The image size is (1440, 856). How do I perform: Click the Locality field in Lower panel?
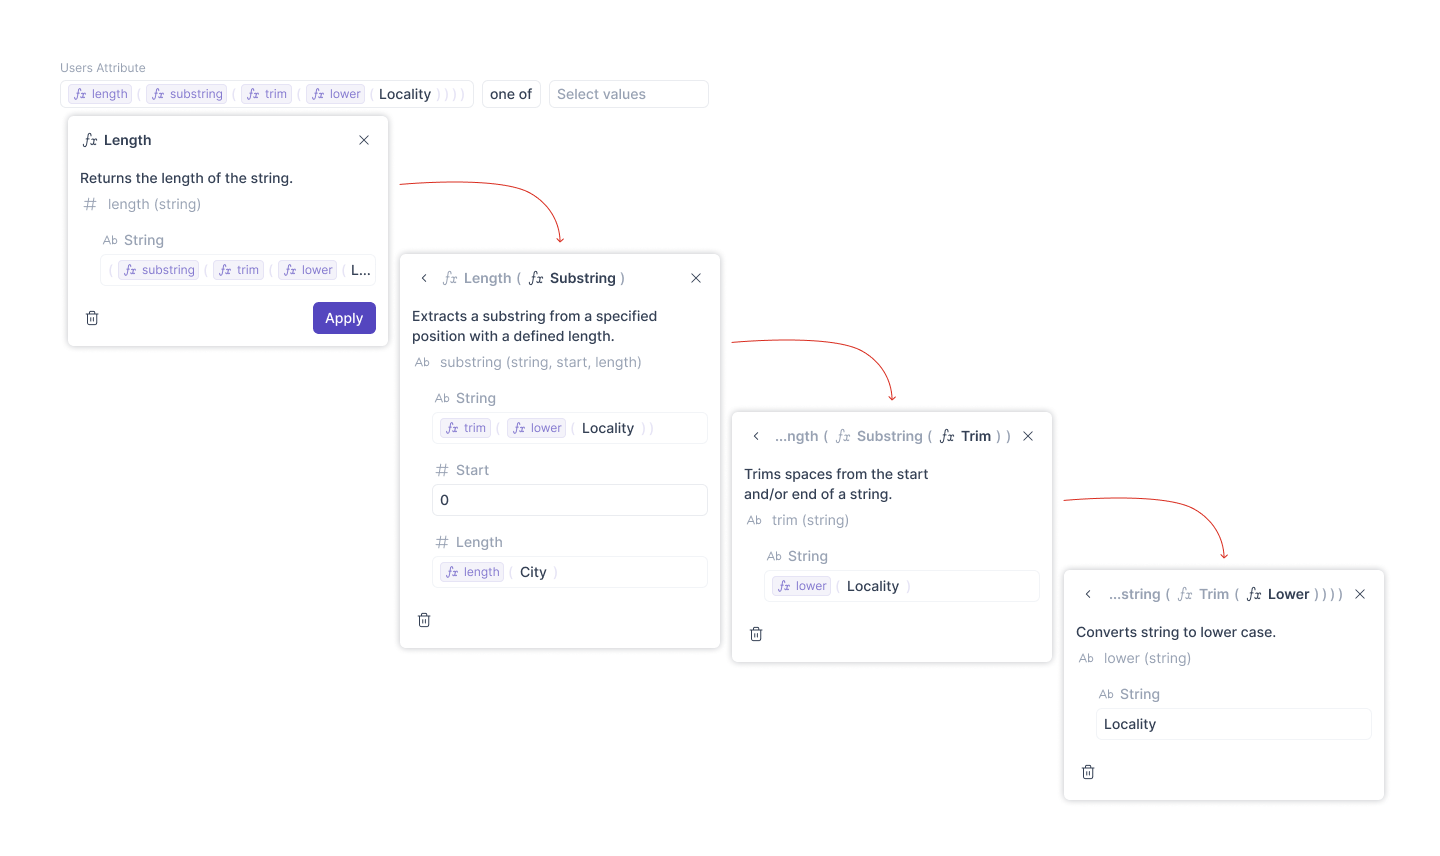1234,724
